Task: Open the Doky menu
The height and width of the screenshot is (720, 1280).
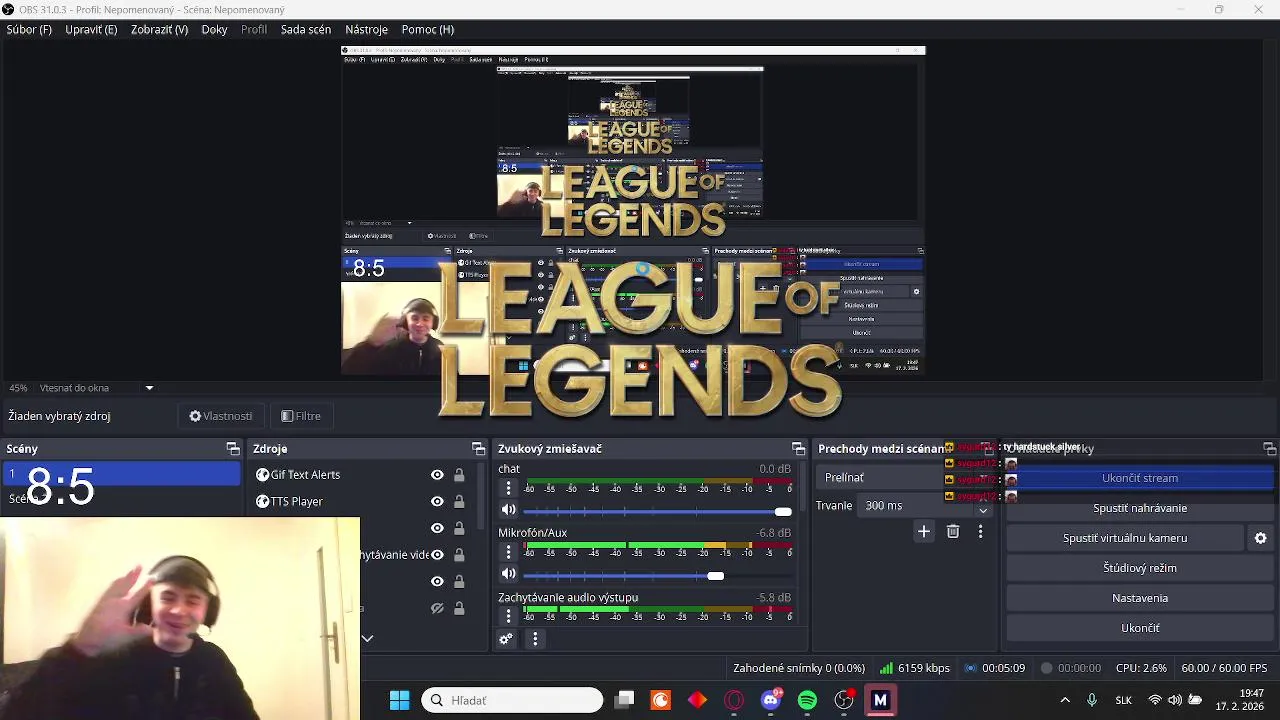Action: [214, 29]
